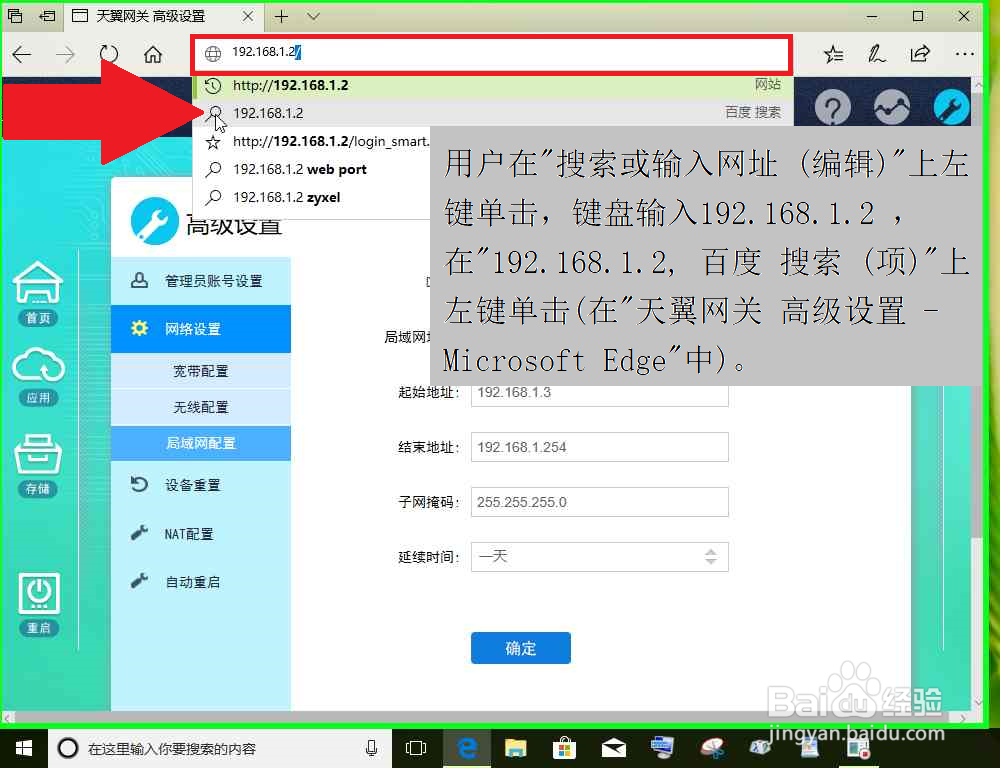The width and height of the screenshot is (1000, 768).
Task: Select the 天翼网关 高级设置 browser tab
Action: pos(163,17)
